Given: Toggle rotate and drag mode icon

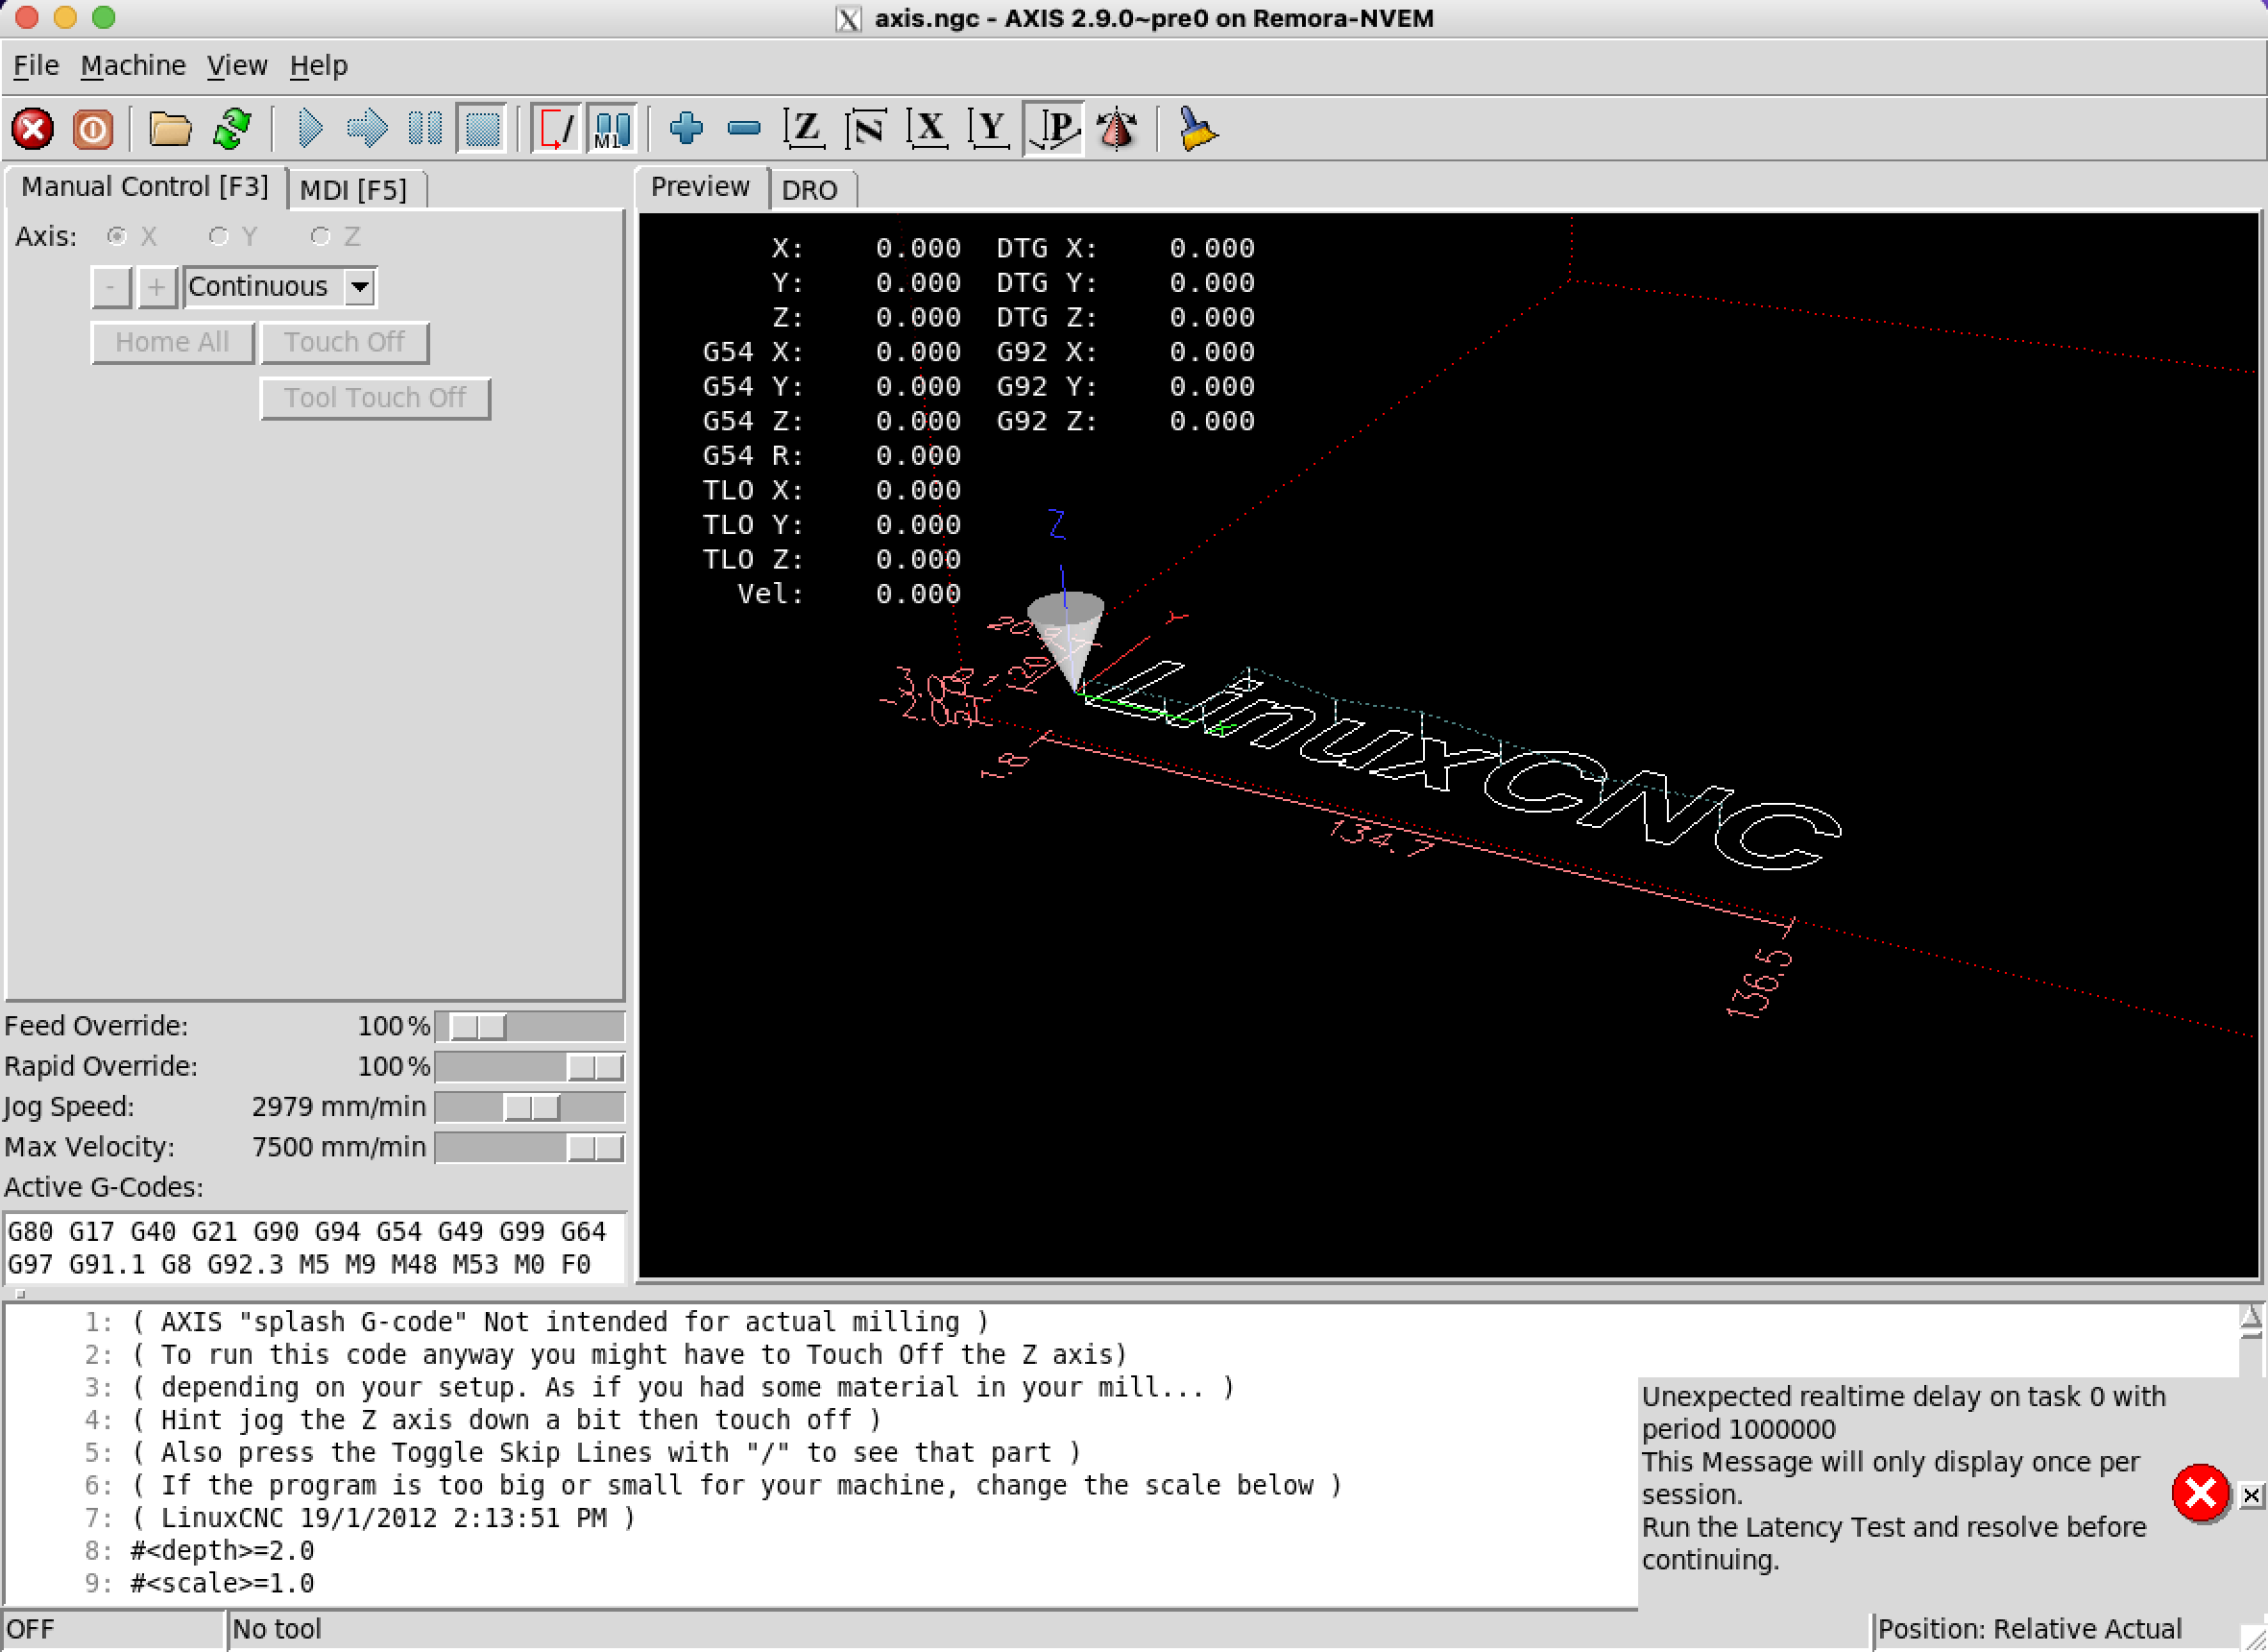Looking at the screenshot, I should tap(1116, 129).
